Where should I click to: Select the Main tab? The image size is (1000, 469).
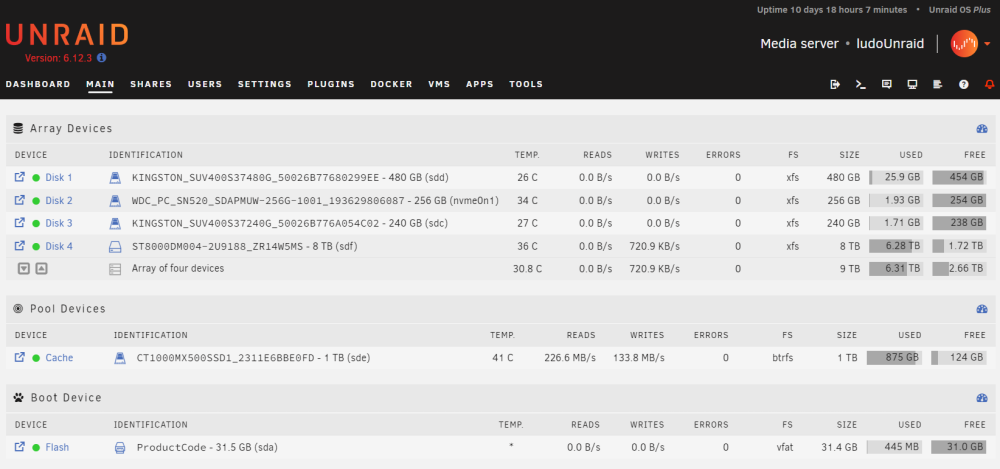click(100, 84)
